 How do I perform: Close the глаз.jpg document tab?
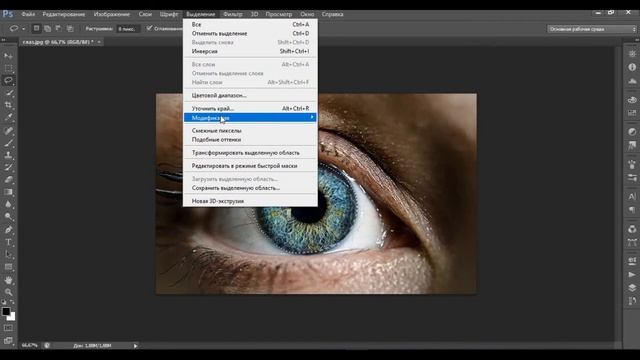point(99,42)
